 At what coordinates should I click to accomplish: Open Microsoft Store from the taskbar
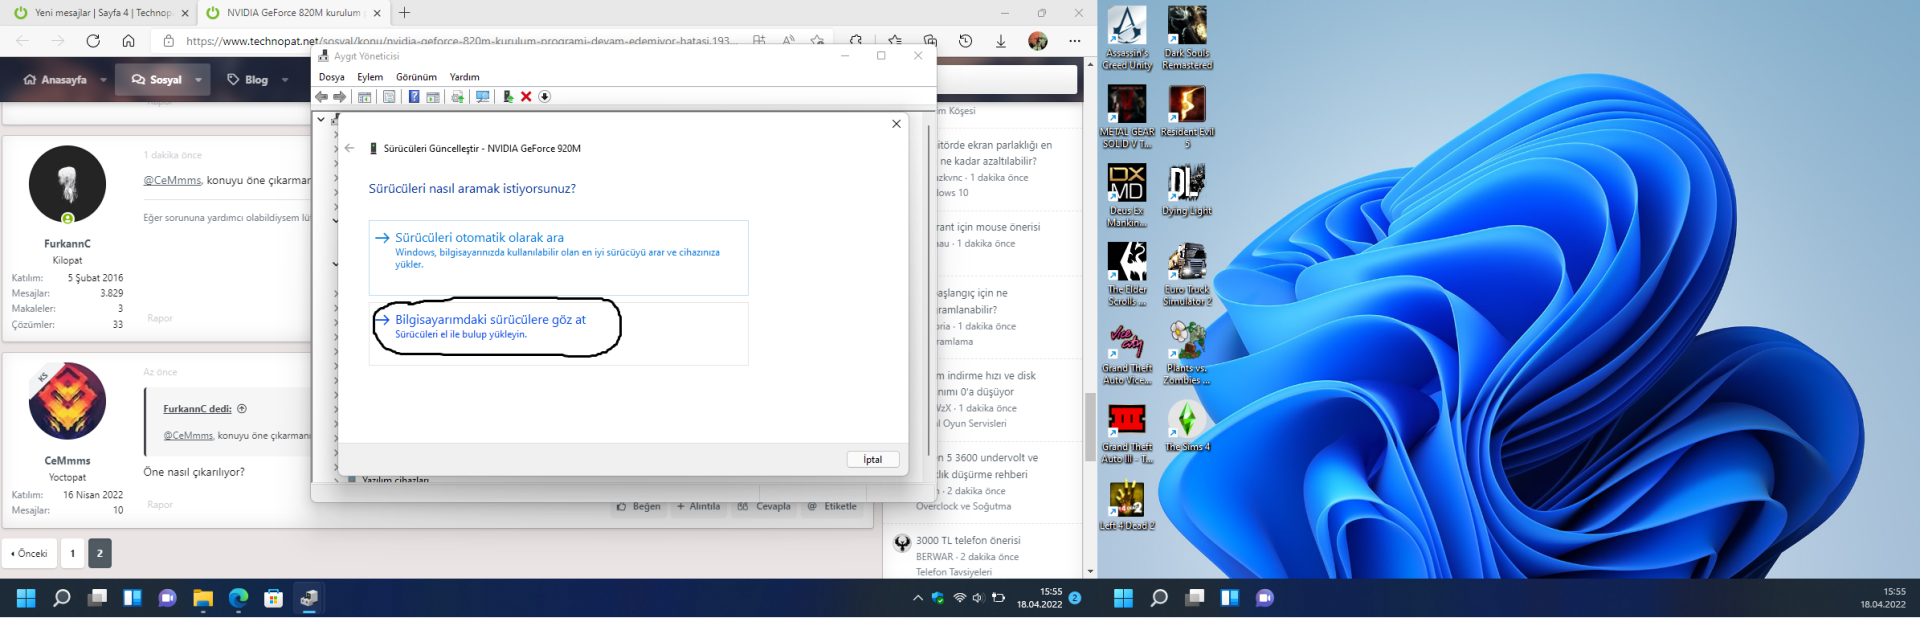(x=273, y=598)
